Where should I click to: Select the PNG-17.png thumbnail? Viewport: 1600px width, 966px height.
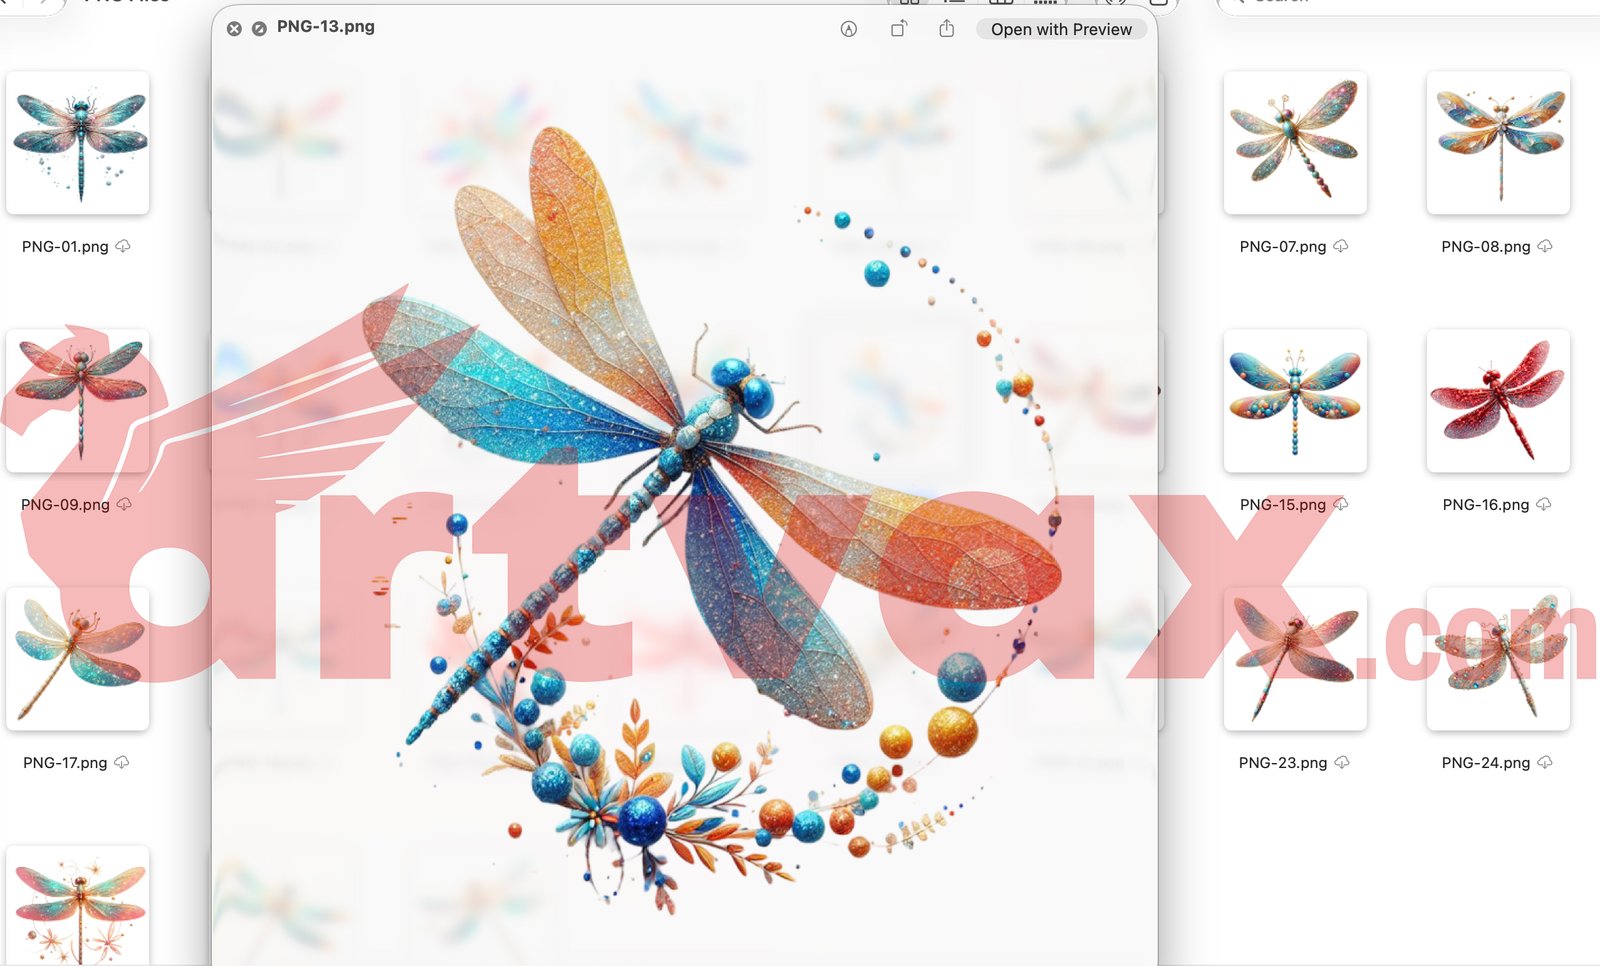(78, 658)
